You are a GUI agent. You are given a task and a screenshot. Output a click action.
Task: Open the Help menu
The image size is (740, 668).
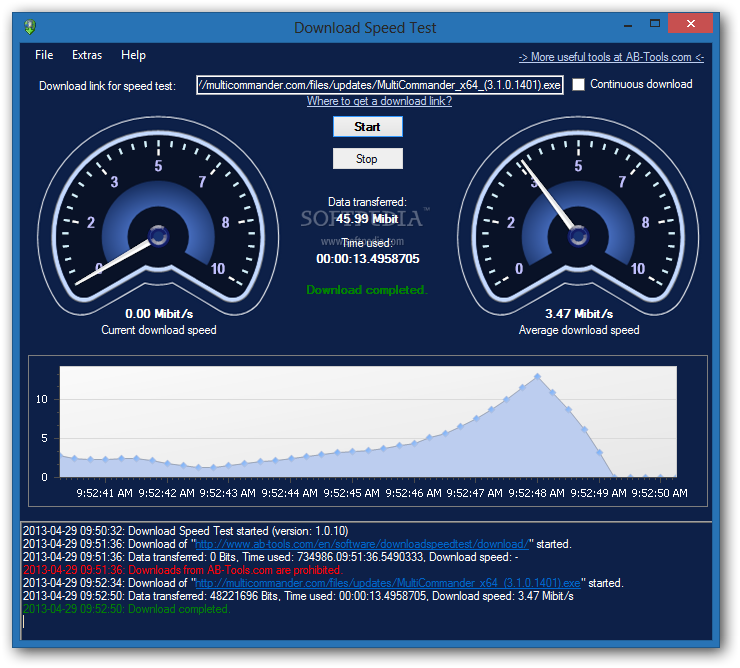(x=133, y=55)
